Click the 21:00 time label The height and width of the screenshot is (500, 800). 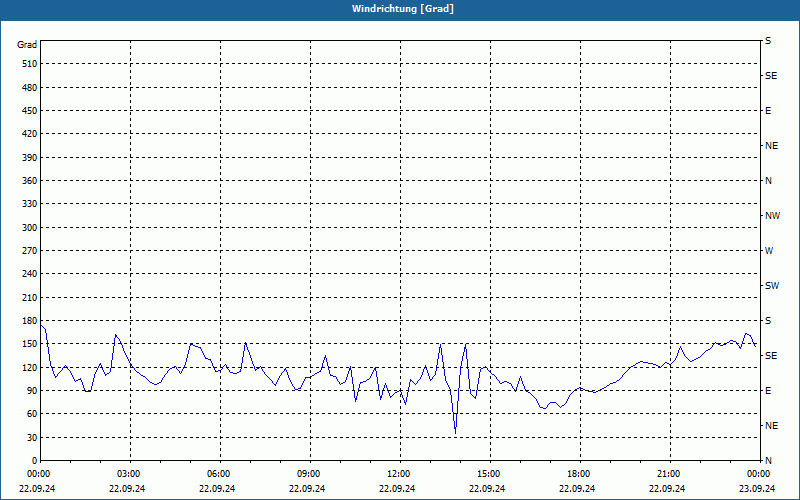(x=669, y=474)
